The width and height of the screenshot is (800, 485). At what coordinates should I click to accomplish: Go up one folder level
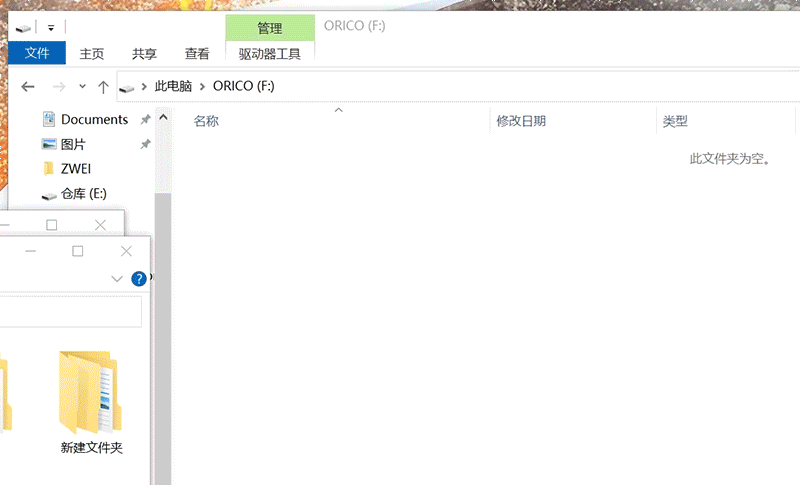coord(103,87)
